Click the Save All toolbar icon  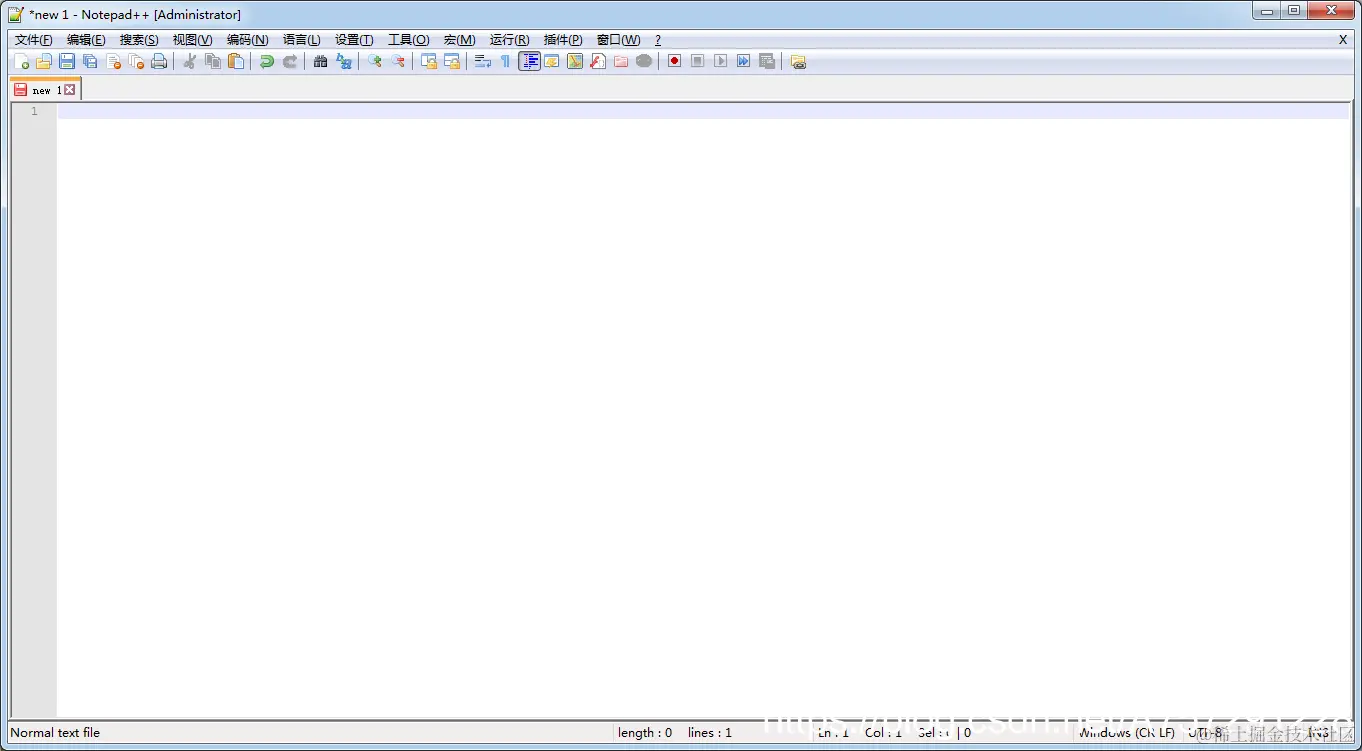90,61
